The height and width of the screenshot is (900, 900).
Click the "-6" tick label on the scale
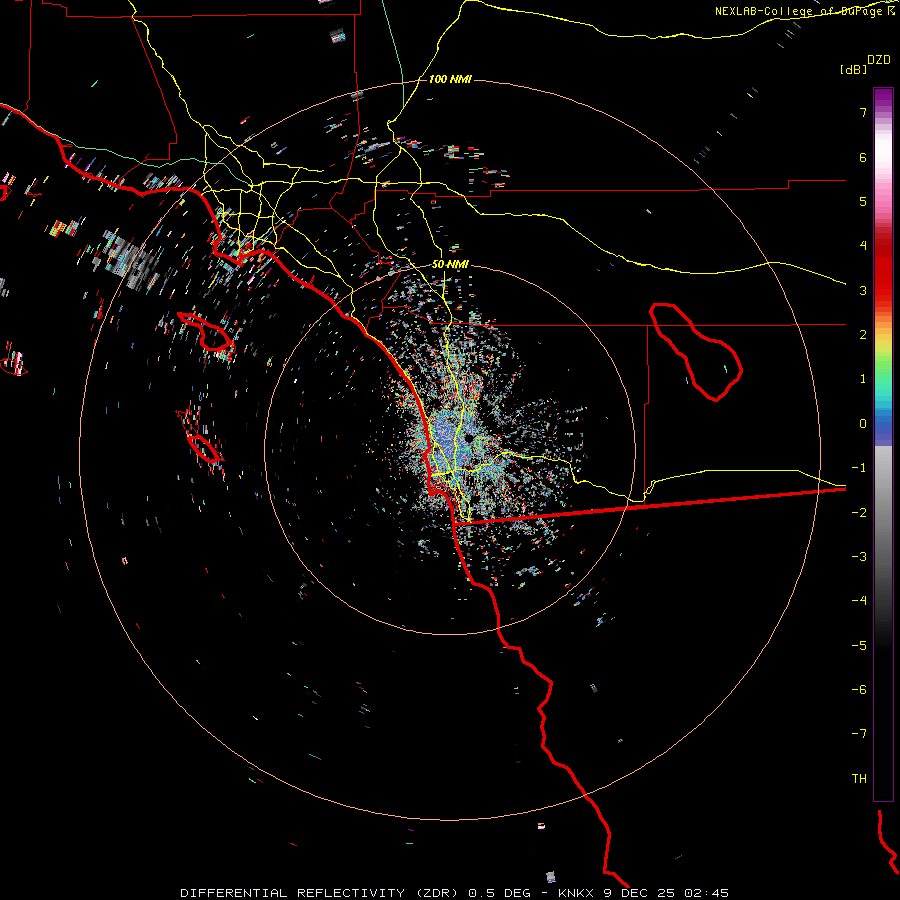click(859, 690)
